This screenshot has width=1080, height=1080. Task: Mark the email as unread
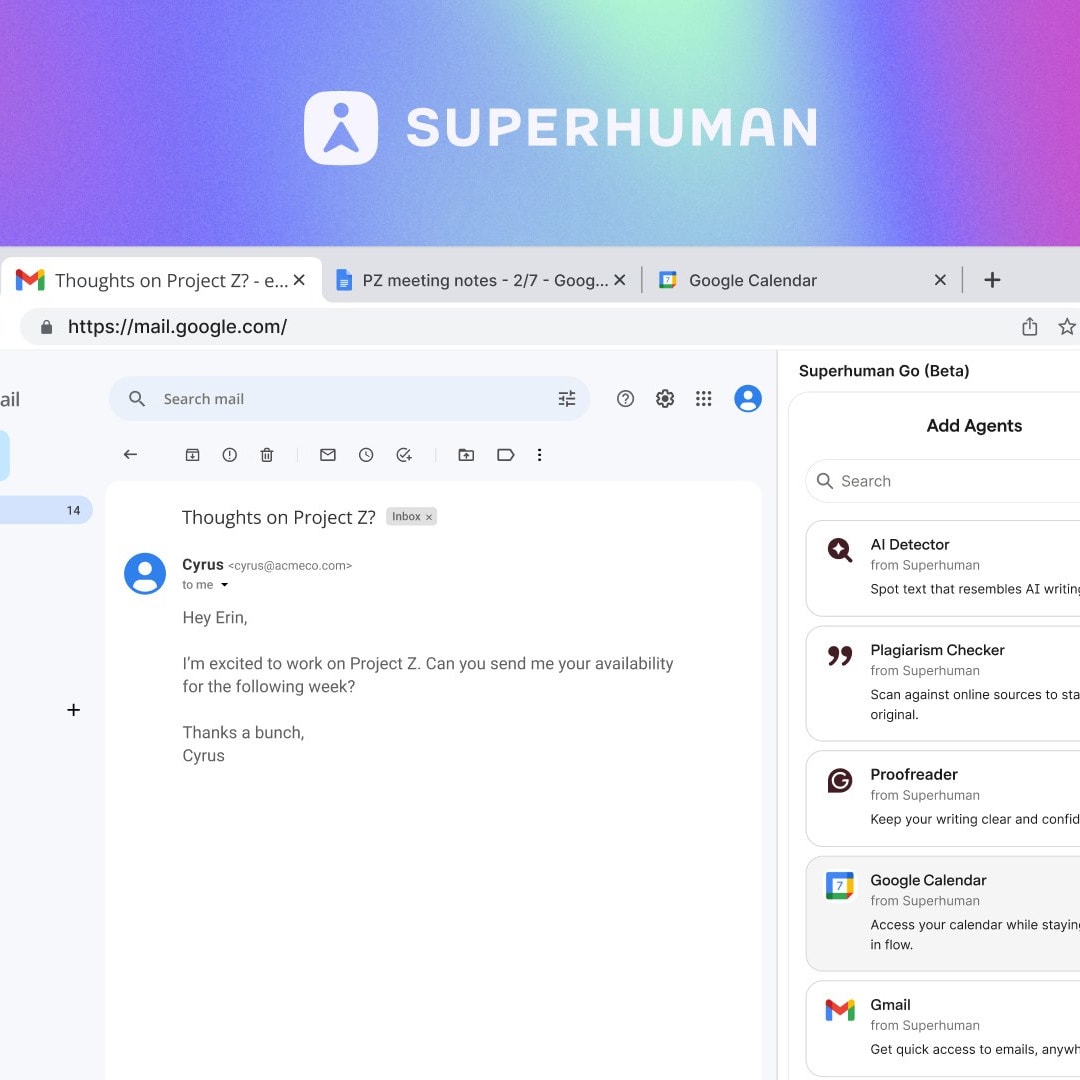click(327, 454)
